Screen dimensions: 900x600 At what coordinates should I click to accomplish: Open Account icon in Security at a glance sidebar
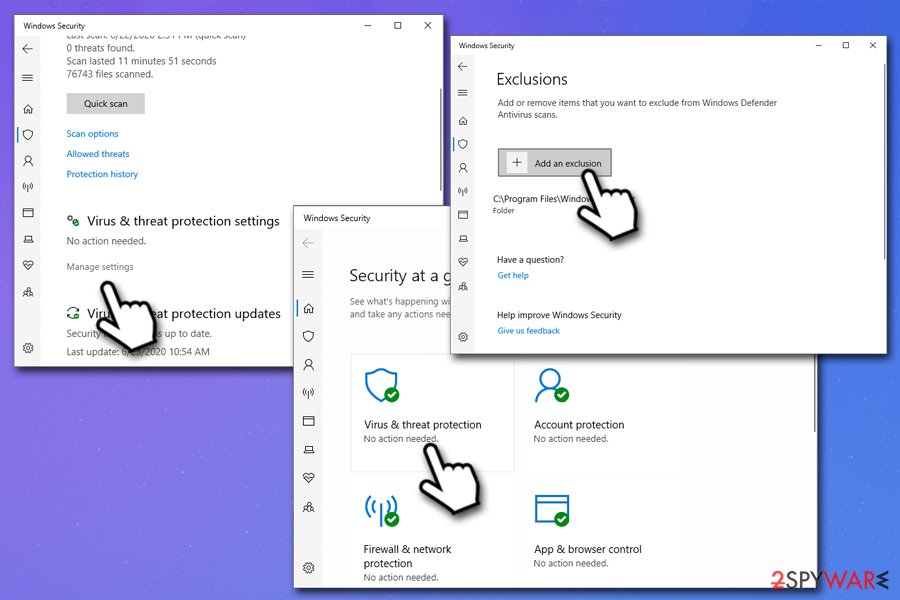(308, 365)
